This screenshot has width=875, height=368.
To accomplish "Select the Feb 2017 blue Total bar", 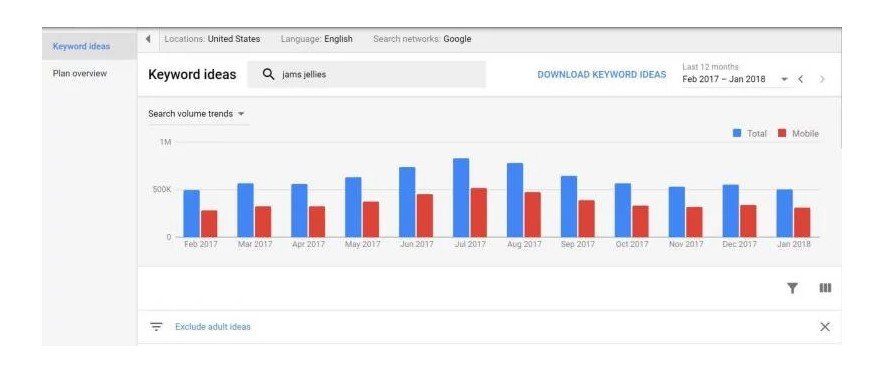I will [x=191, y=213].
